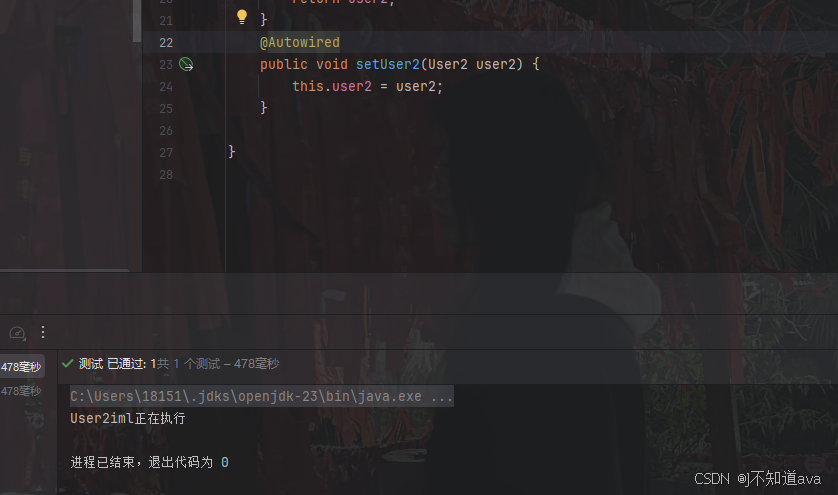This screenshot has width=838, height=495.
Task: Select the second dimmed 478毫秒 test entry
Action: coord(21,391)
